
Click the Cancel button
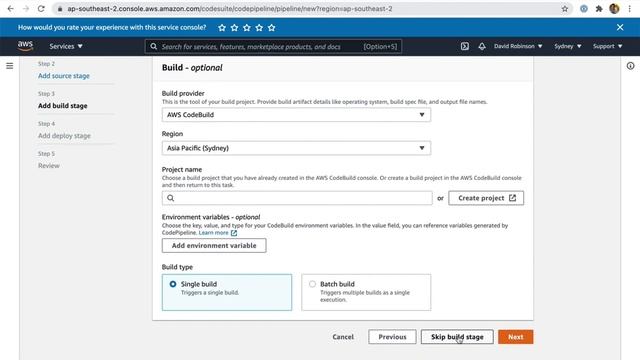343,337
